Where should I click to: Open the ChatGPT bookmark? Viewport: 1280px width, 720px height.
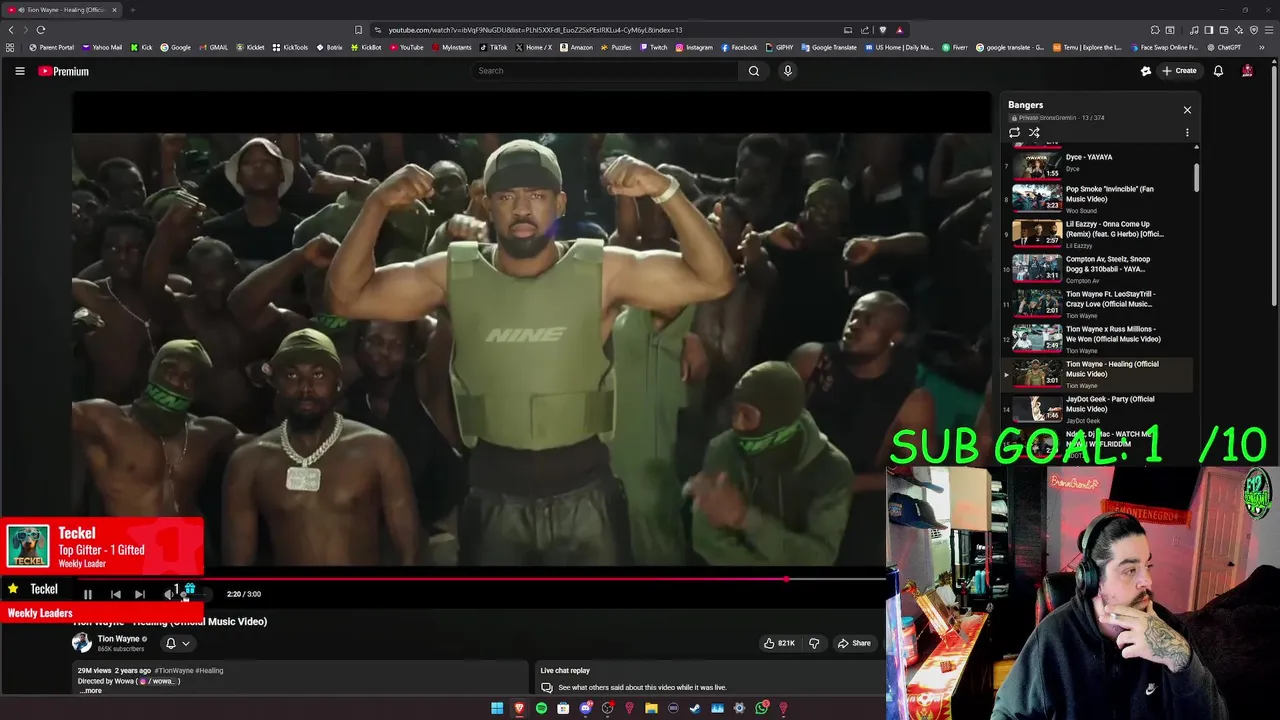[1223, 47]
